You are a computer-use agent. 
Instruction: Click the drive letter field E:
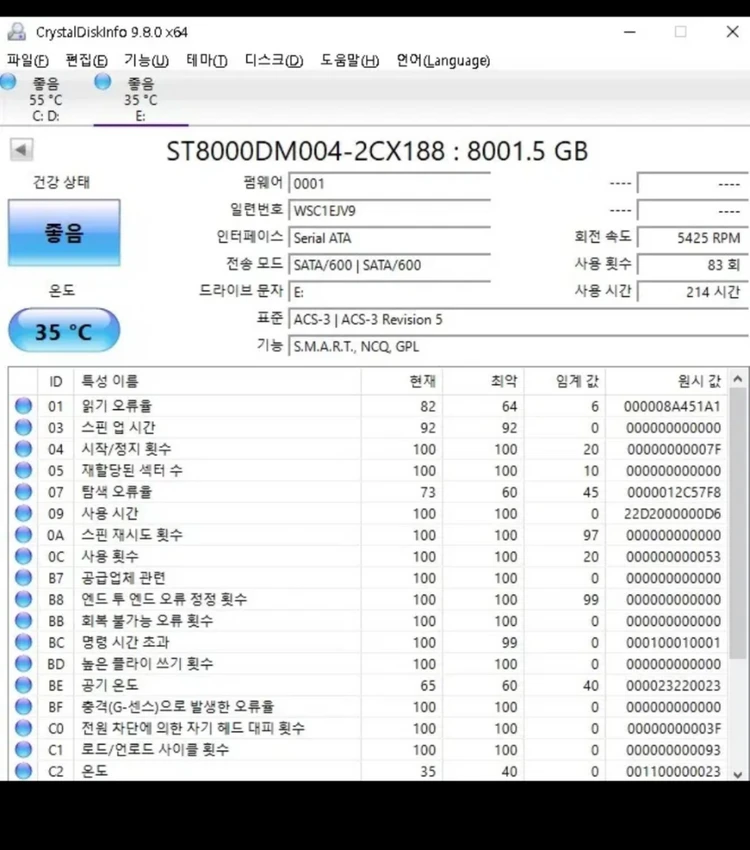(390, 292)
